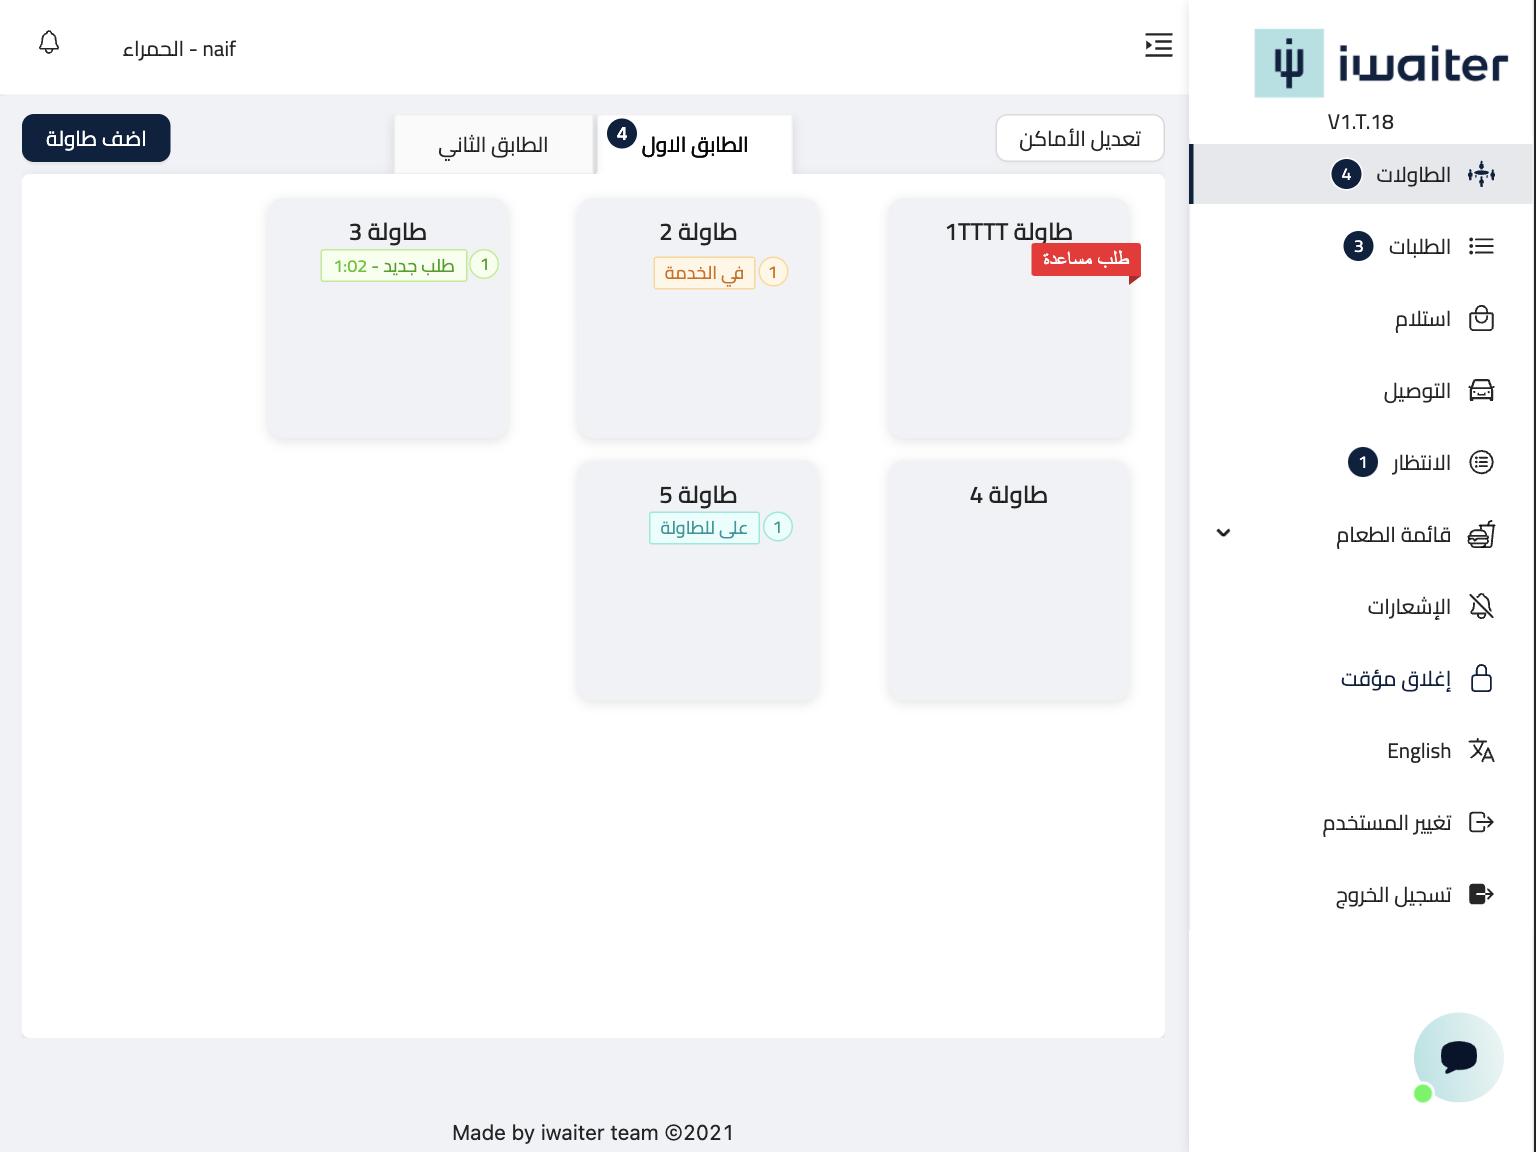Select the الطابق الاول tab
Viewport: 1536px width, 1152px height.
point(694,145)
